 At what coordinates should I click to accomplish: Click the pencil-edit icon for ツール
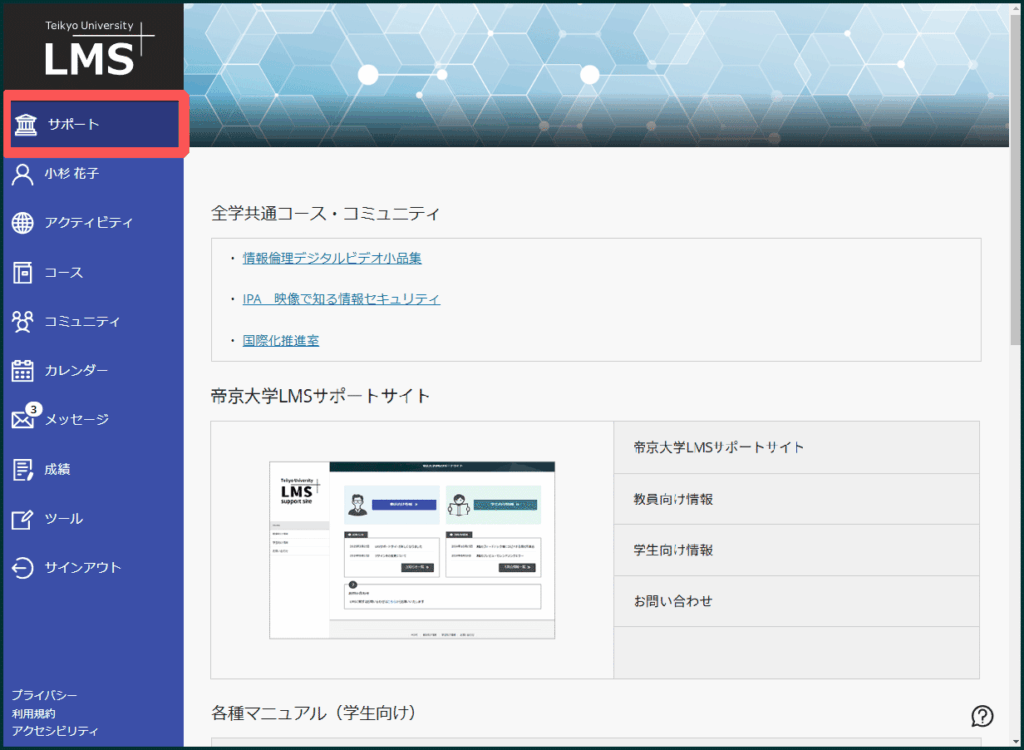pos(23,519)
